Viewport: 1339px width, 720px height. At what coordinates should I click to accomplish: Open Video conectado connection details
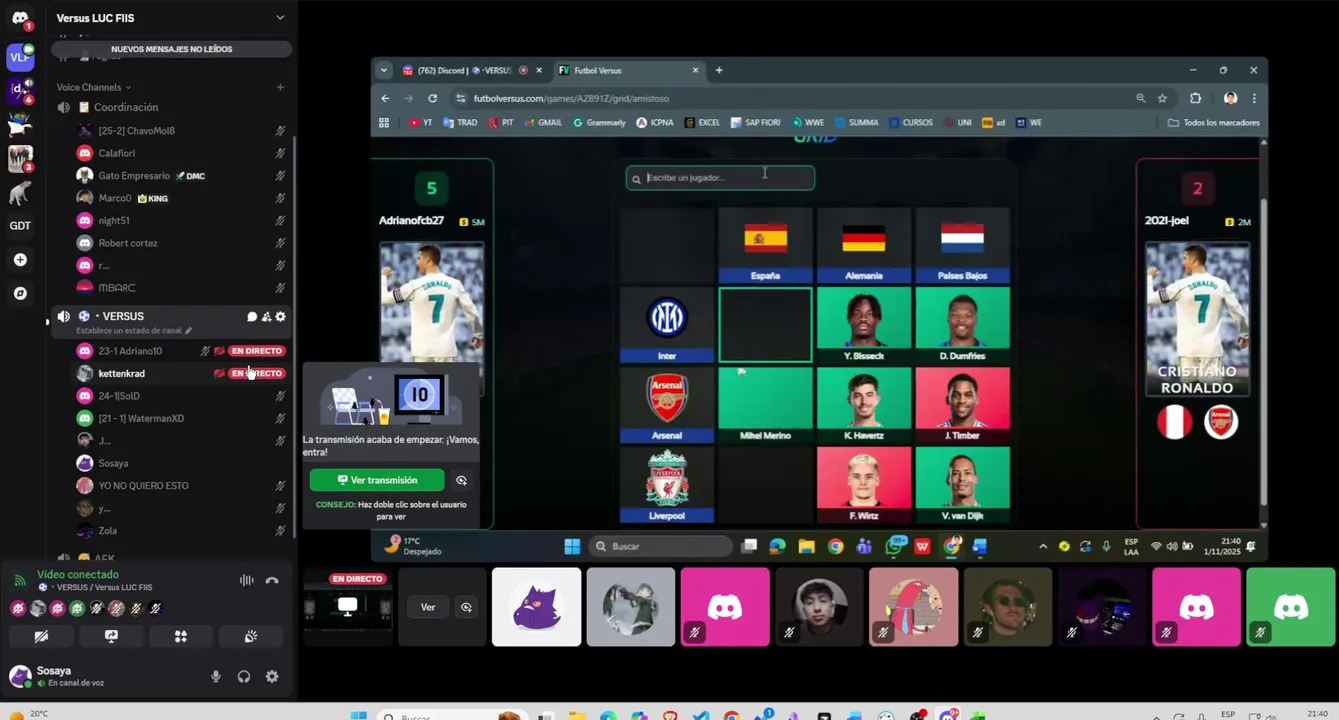(x=78, y=575)
